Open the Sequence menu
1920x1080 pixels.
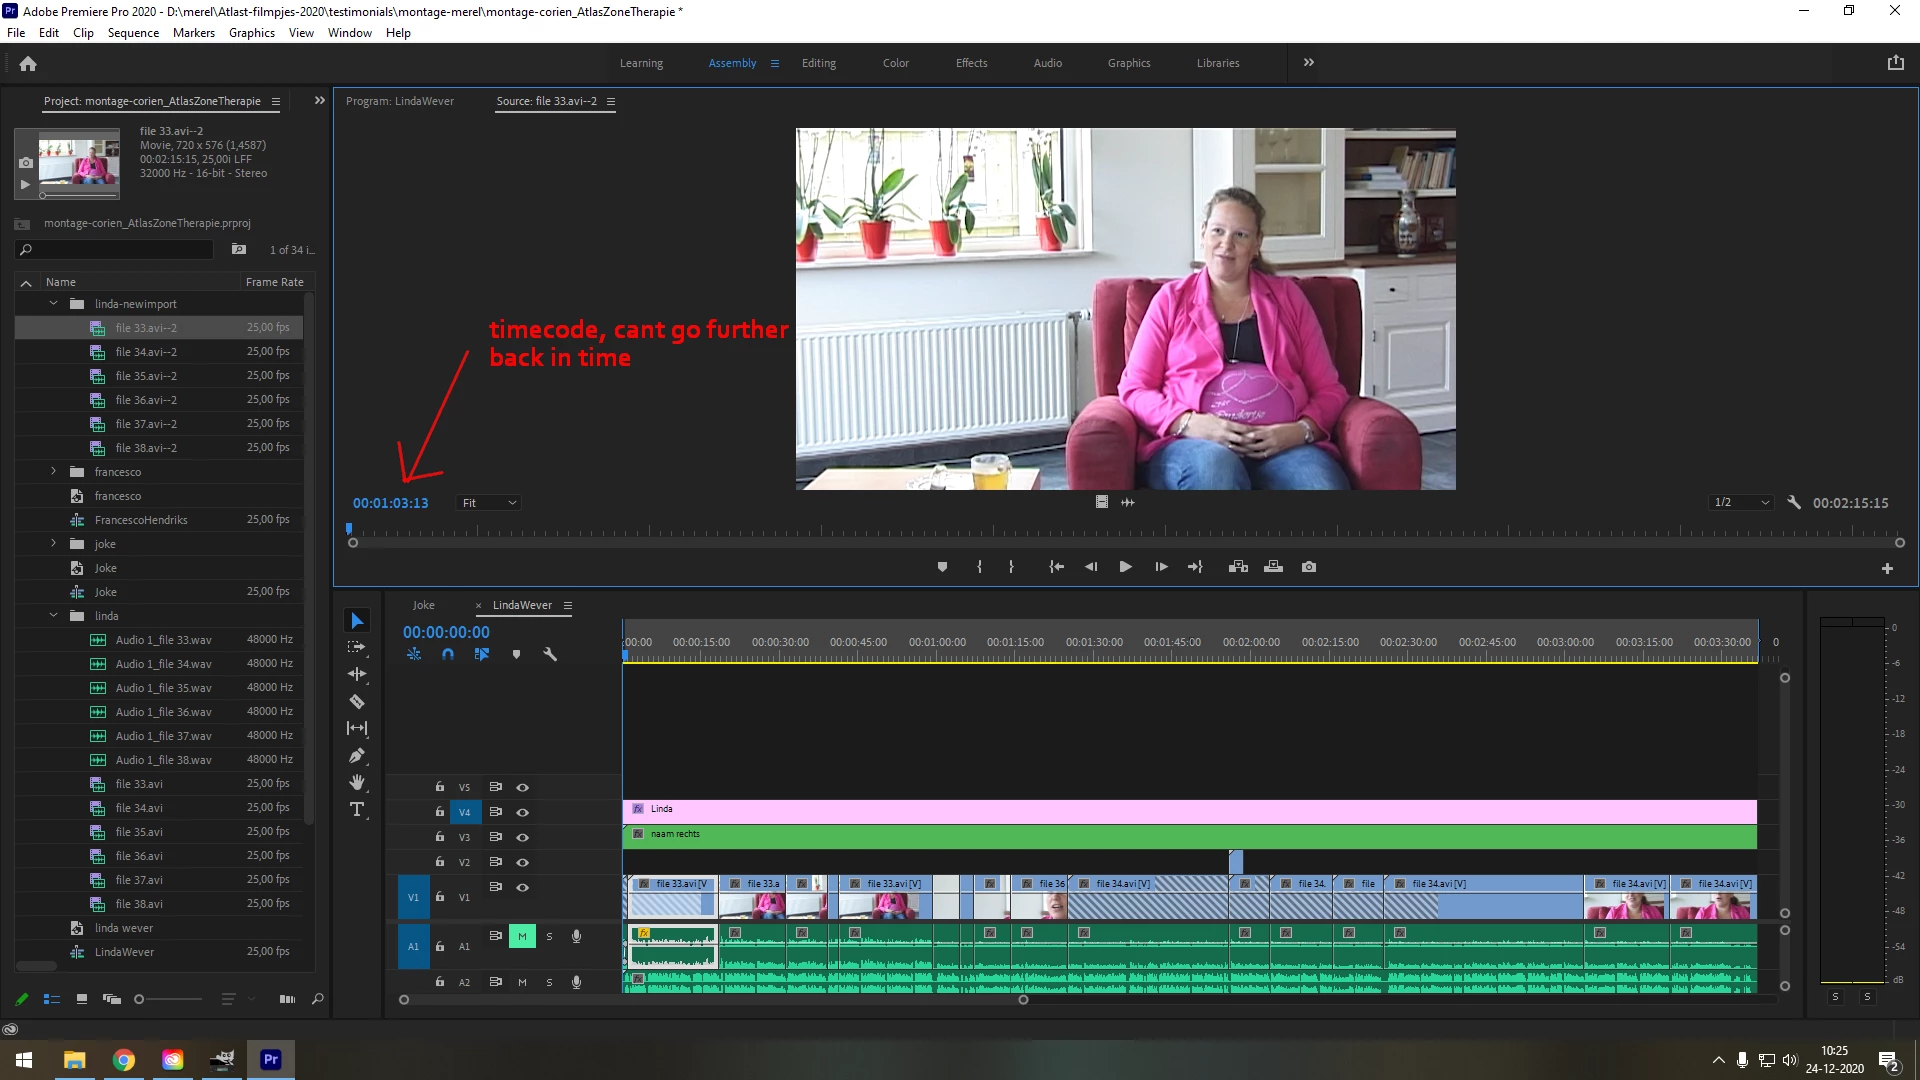click(133, 33)
